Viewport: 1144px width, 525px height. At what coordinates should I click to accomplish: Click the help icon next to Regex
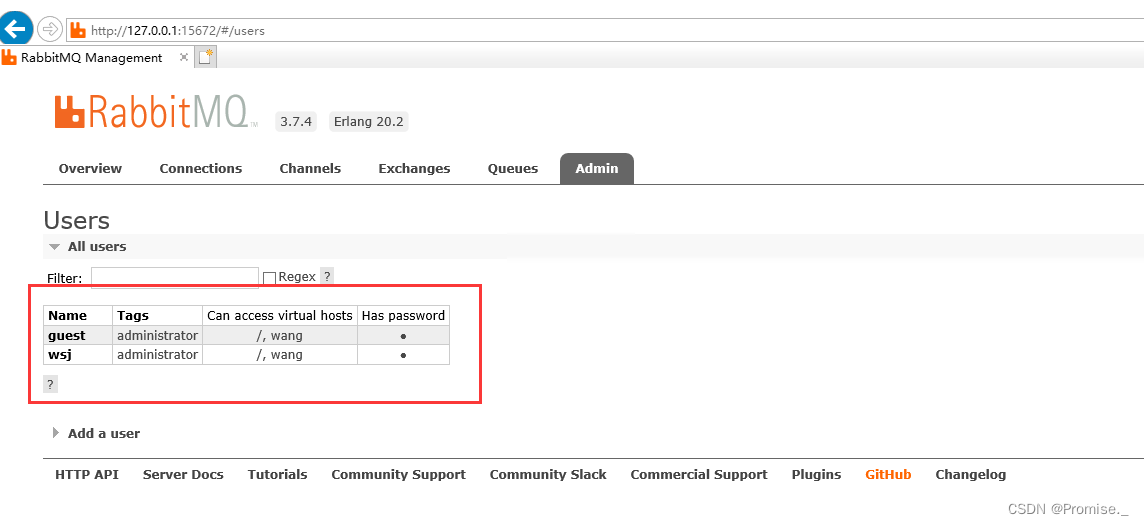[327, 276]
